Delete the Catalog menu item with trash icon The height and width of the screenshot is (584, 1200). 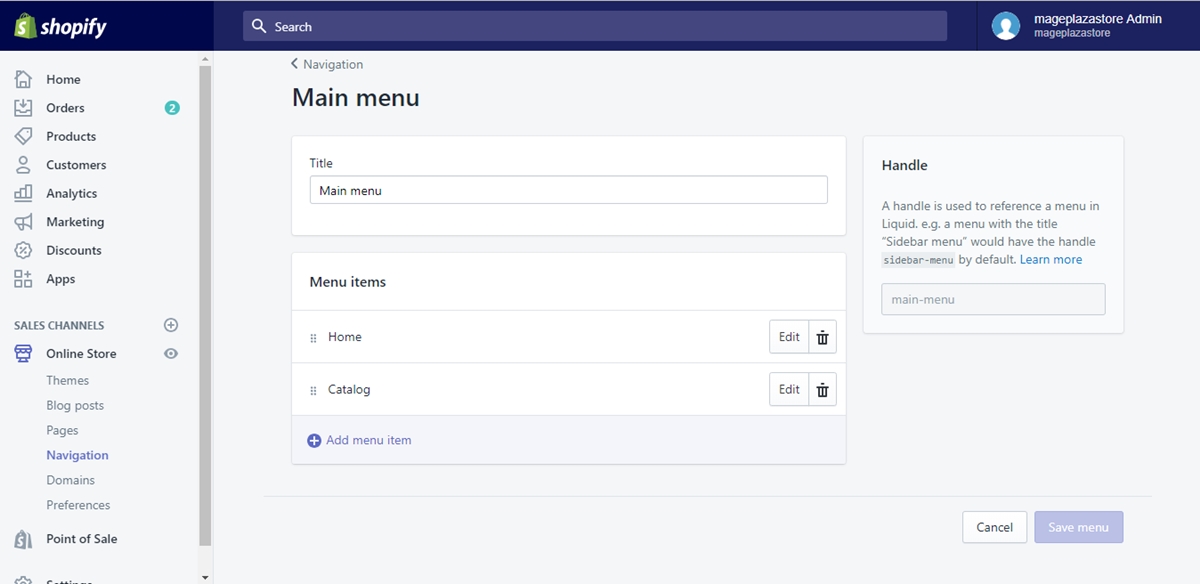click(x=822, y=390)
